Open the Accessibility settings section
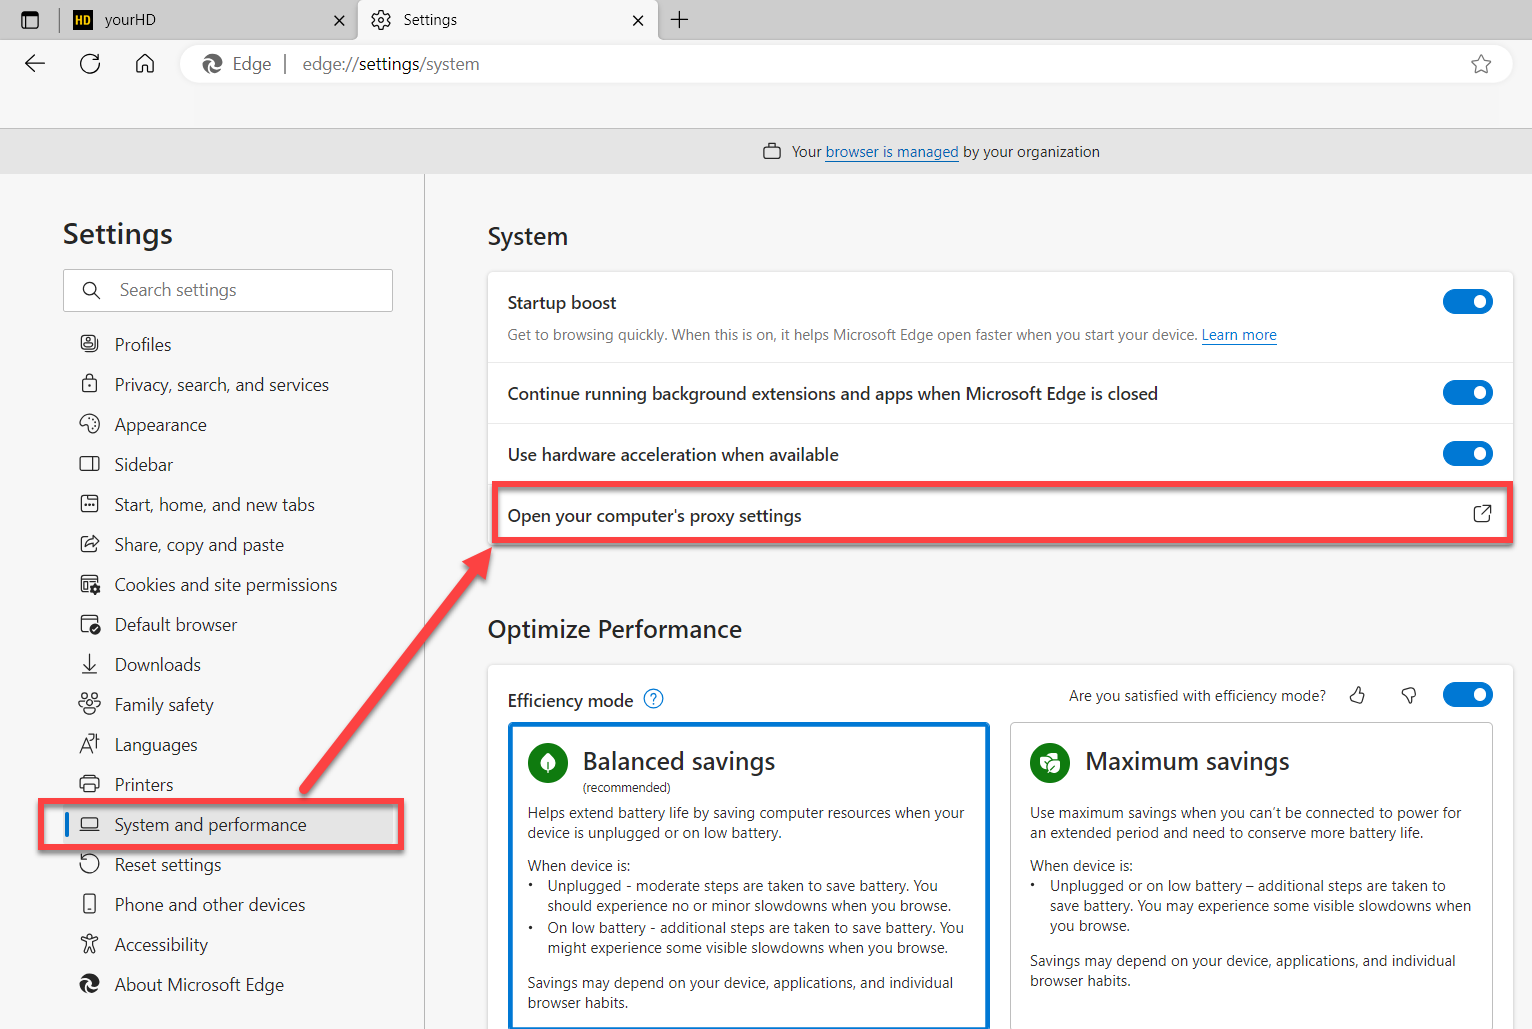Image resolution: width=1532 pixels, height=1029 pixels. 160,944
